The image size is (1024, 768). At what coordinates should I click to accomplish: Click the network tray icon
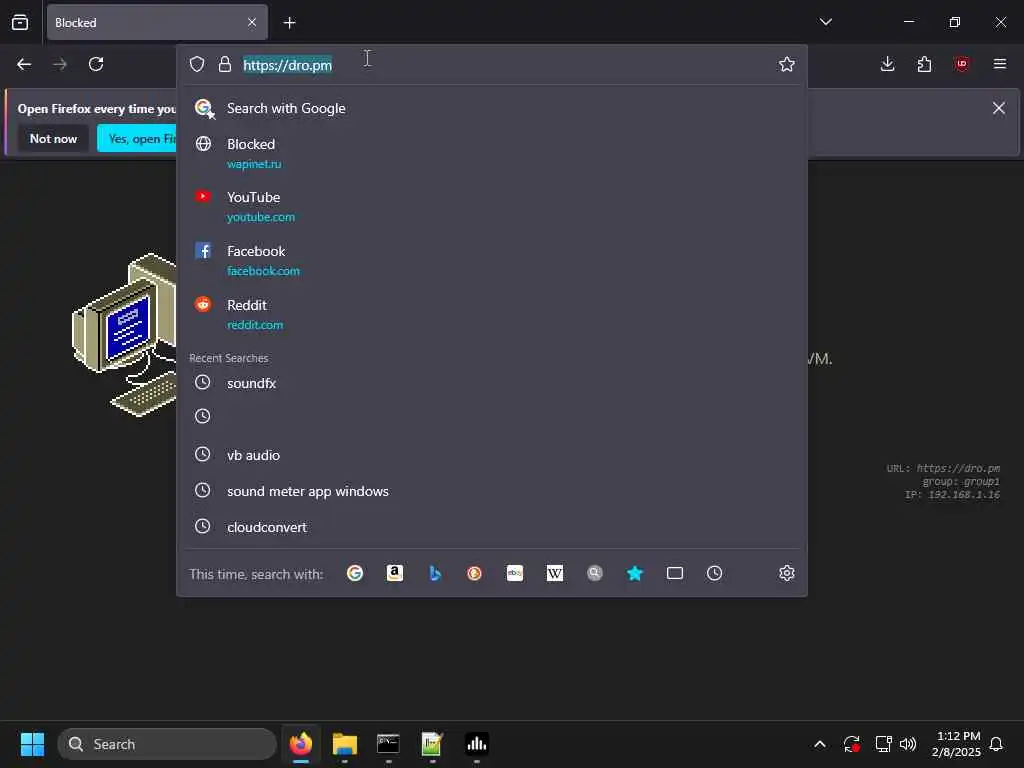point(883,744)
